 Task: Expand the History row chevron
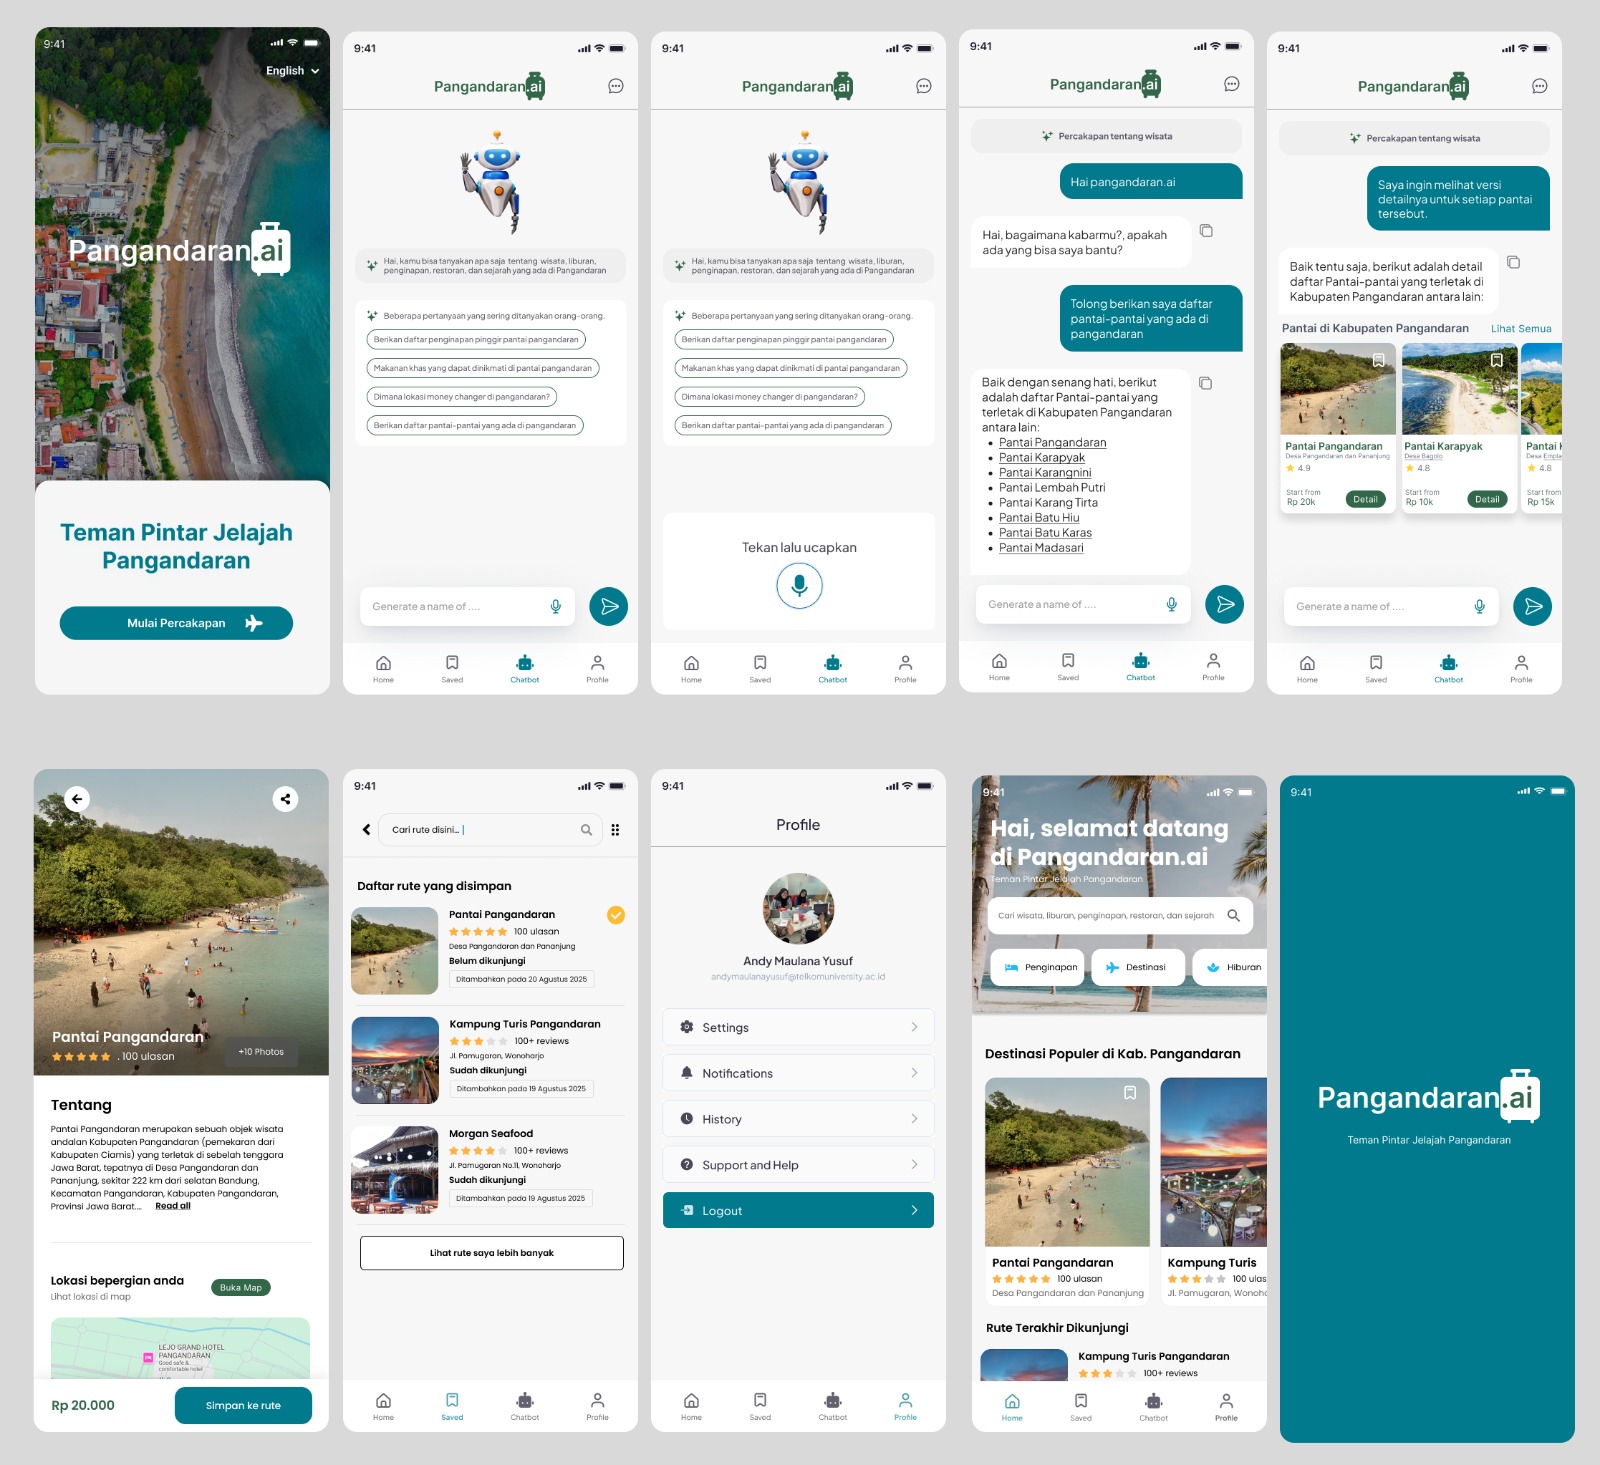coord(914,1119)
